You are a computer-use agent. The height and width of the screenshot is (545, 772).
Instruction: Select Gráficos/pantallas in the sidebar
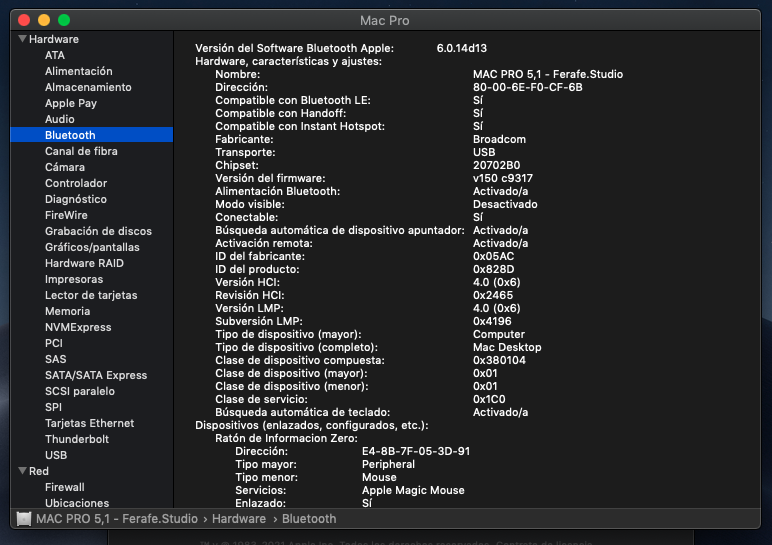(92, 247)
